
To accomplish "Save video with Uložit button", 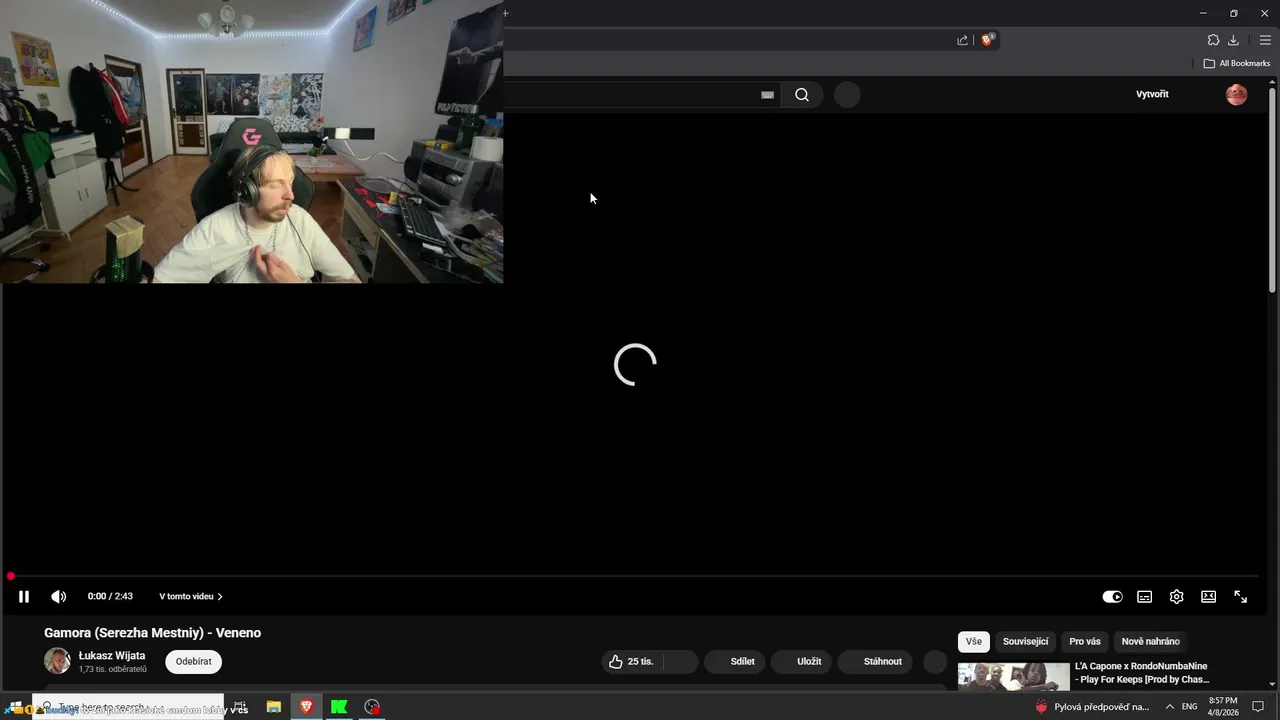I will point(801,662).
